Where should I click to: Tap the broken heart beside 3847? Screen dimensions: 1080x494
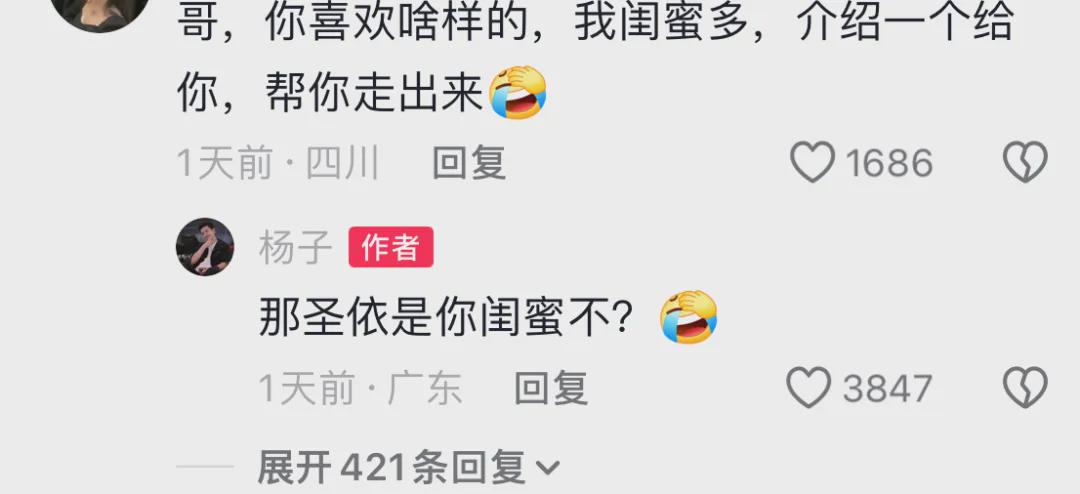click(1025, 388)
